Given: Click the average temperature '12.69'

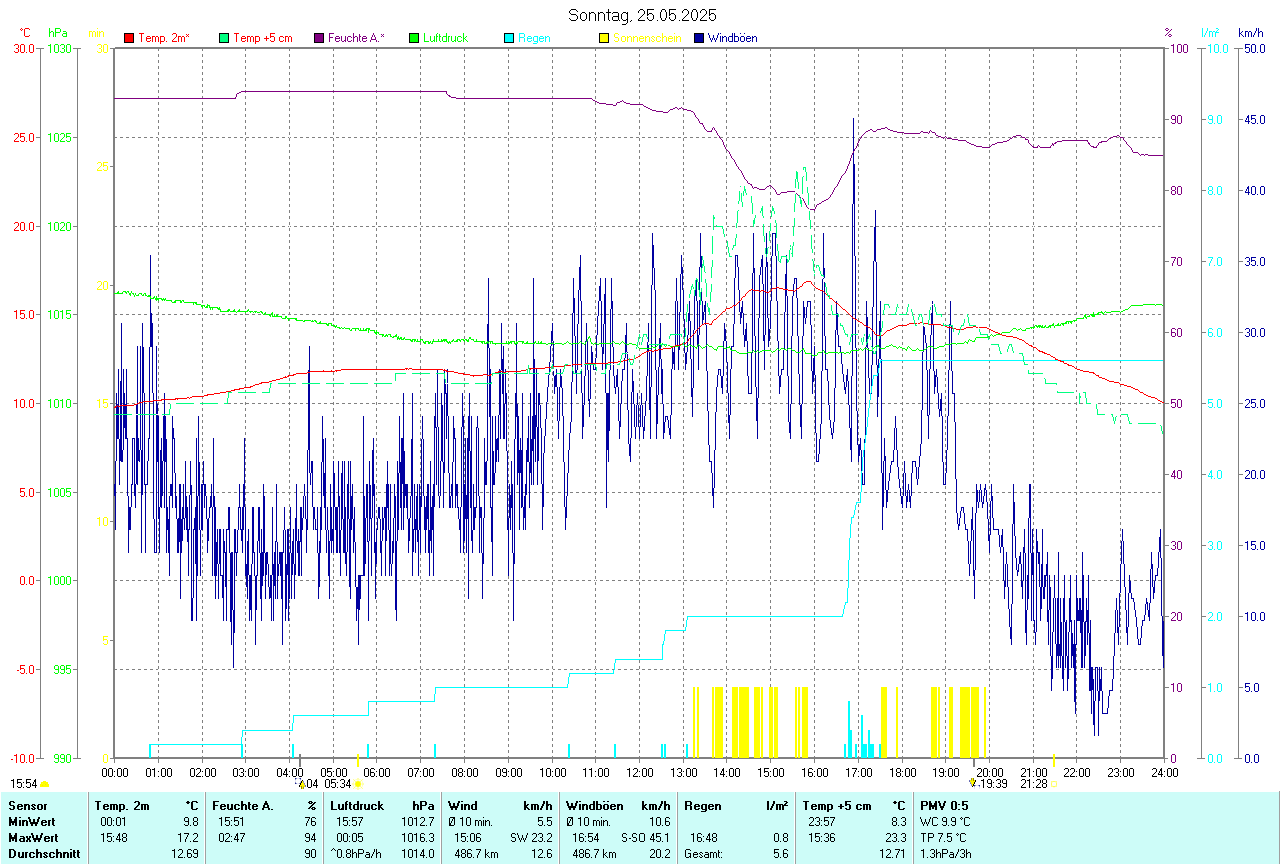Looking at the screenshot, I should (185, 853).
